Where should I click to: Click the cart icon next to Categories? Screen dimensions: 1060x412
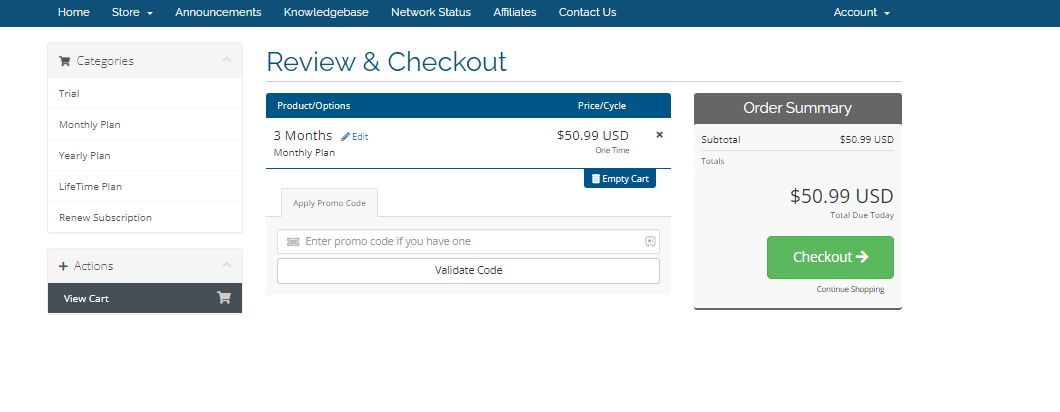pos(65,61)
